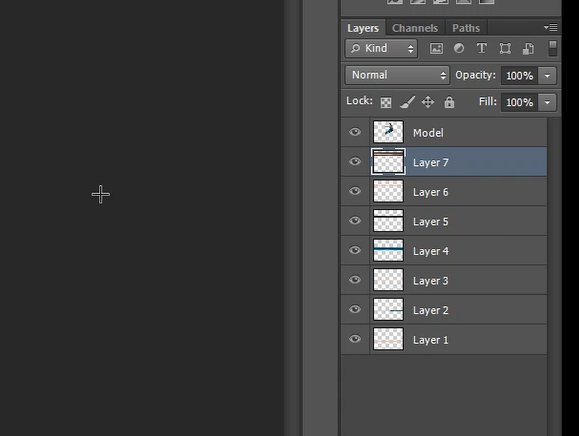Filter for shape layers icon

point(505,49)
